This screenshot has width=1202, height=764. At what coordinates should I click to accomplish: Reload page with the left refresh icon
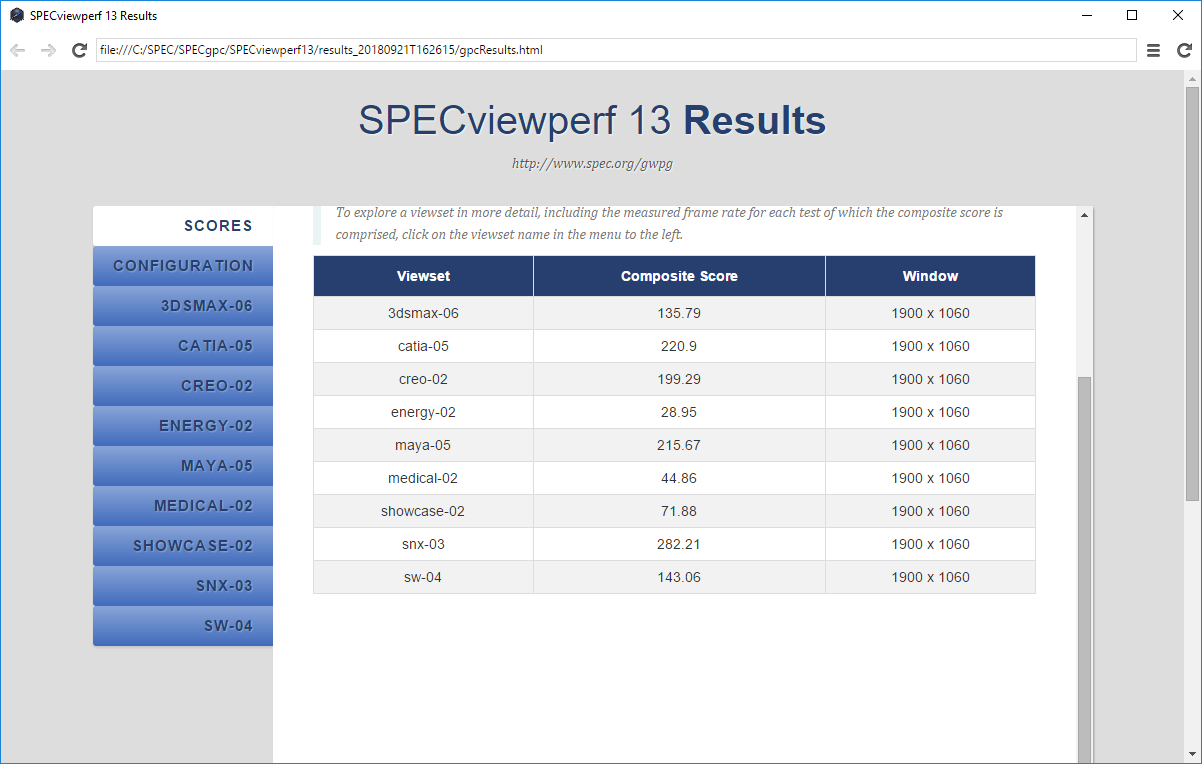[x=80, y=50]
